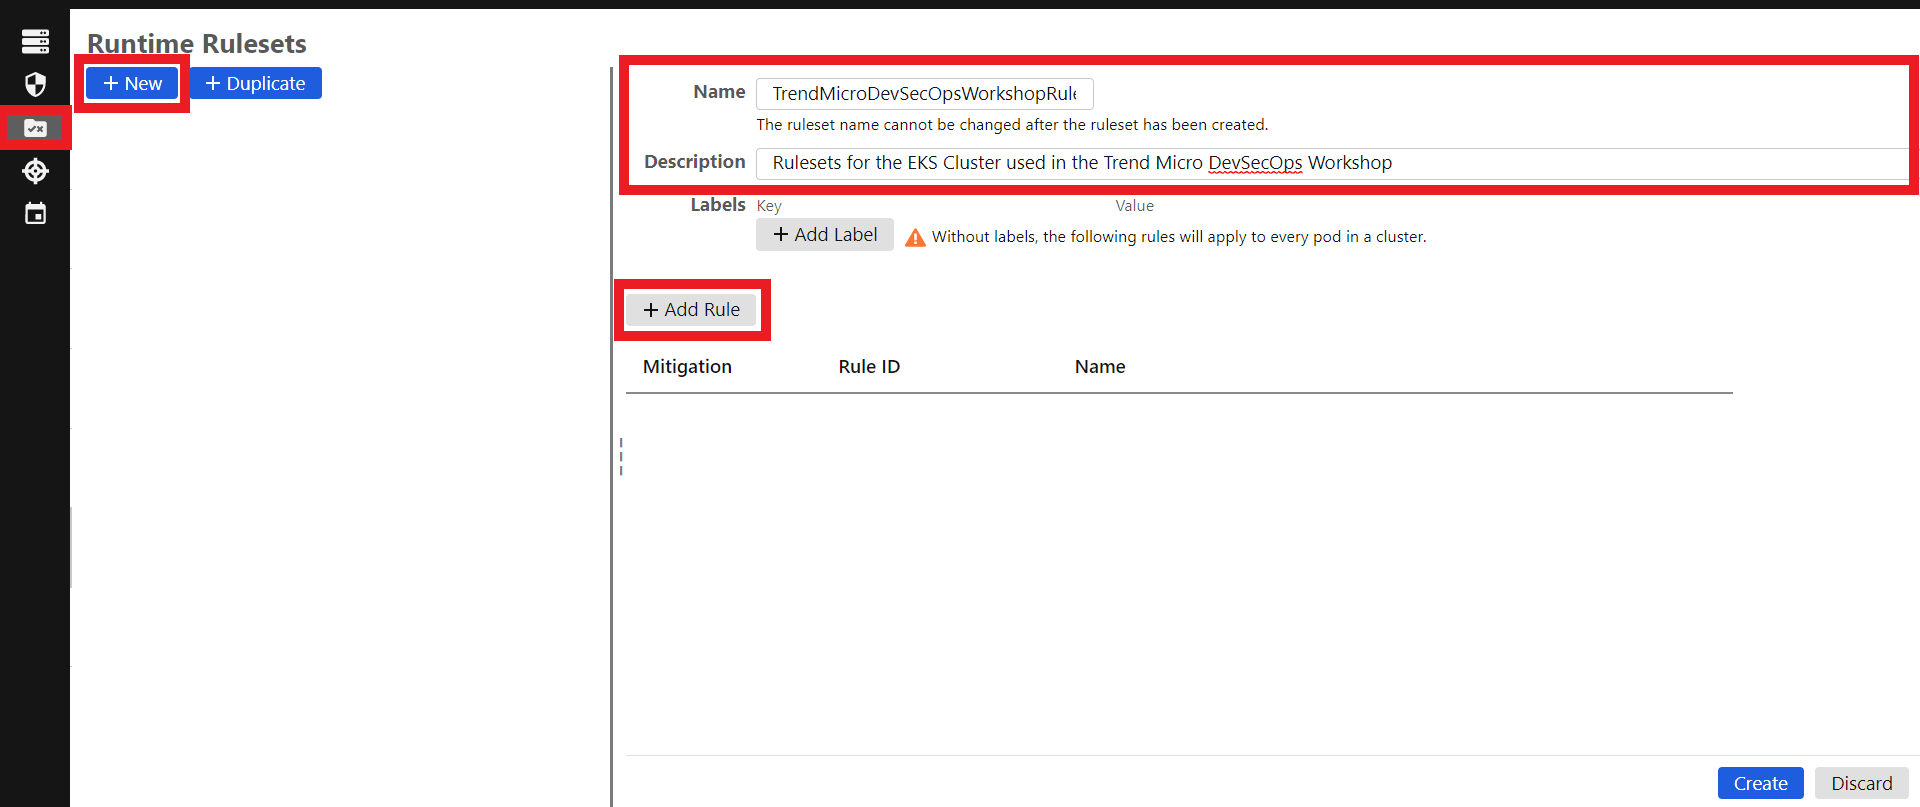Click the Rule ID column header
The height and width of the screenshot is (807, 1920).
pyautogui.click(x=869, y=367)
